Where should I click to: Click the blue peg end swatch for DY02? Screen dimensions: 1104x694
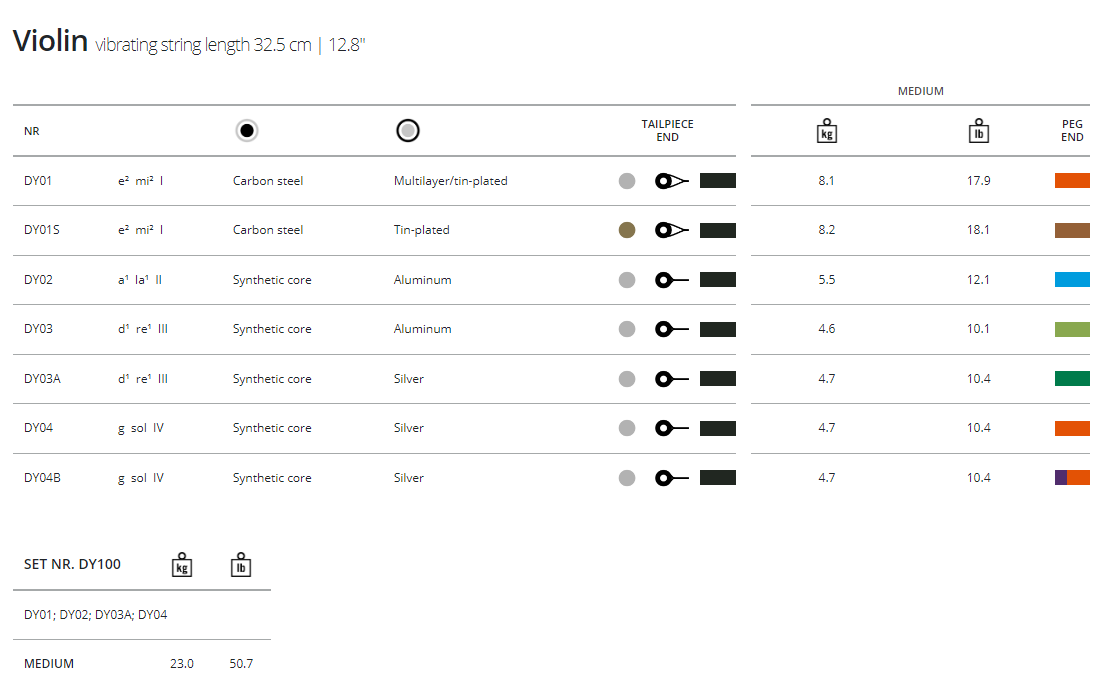(1072, 280)
